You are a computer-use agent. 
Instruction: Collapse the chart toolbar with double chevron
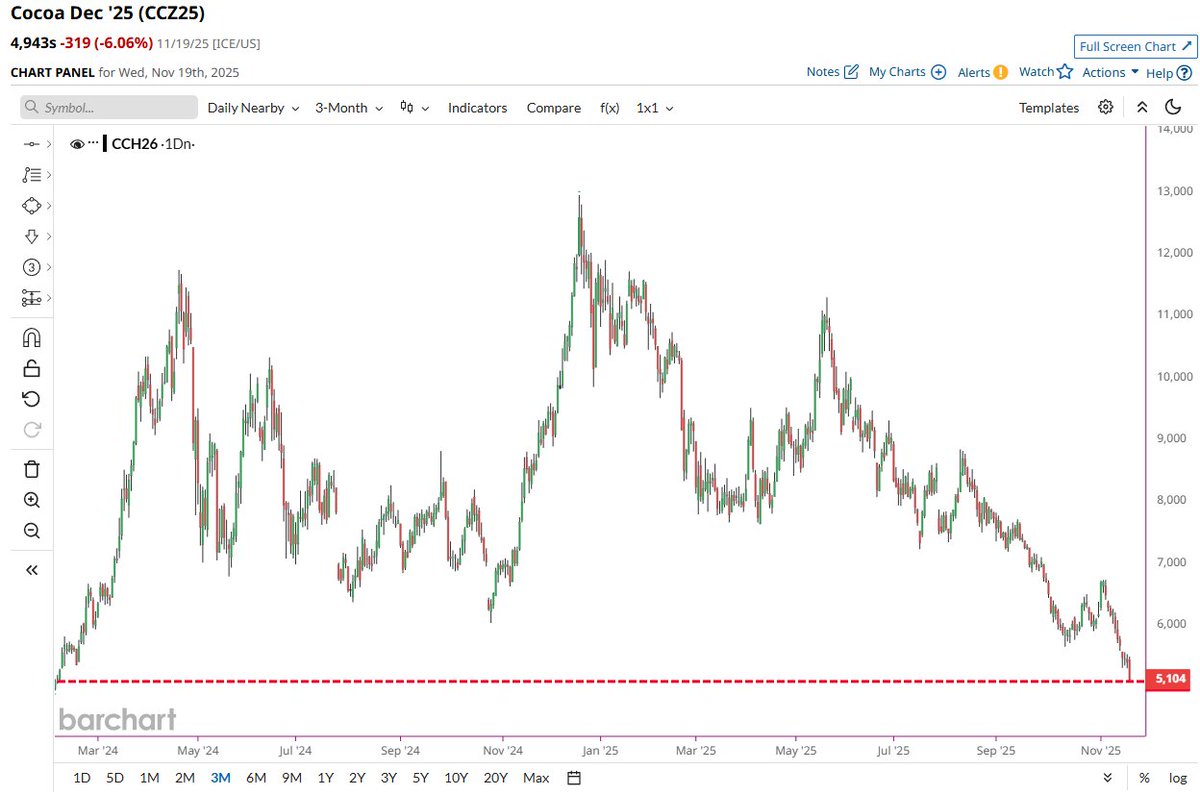pyautogui.click(x=1142, y=107)
